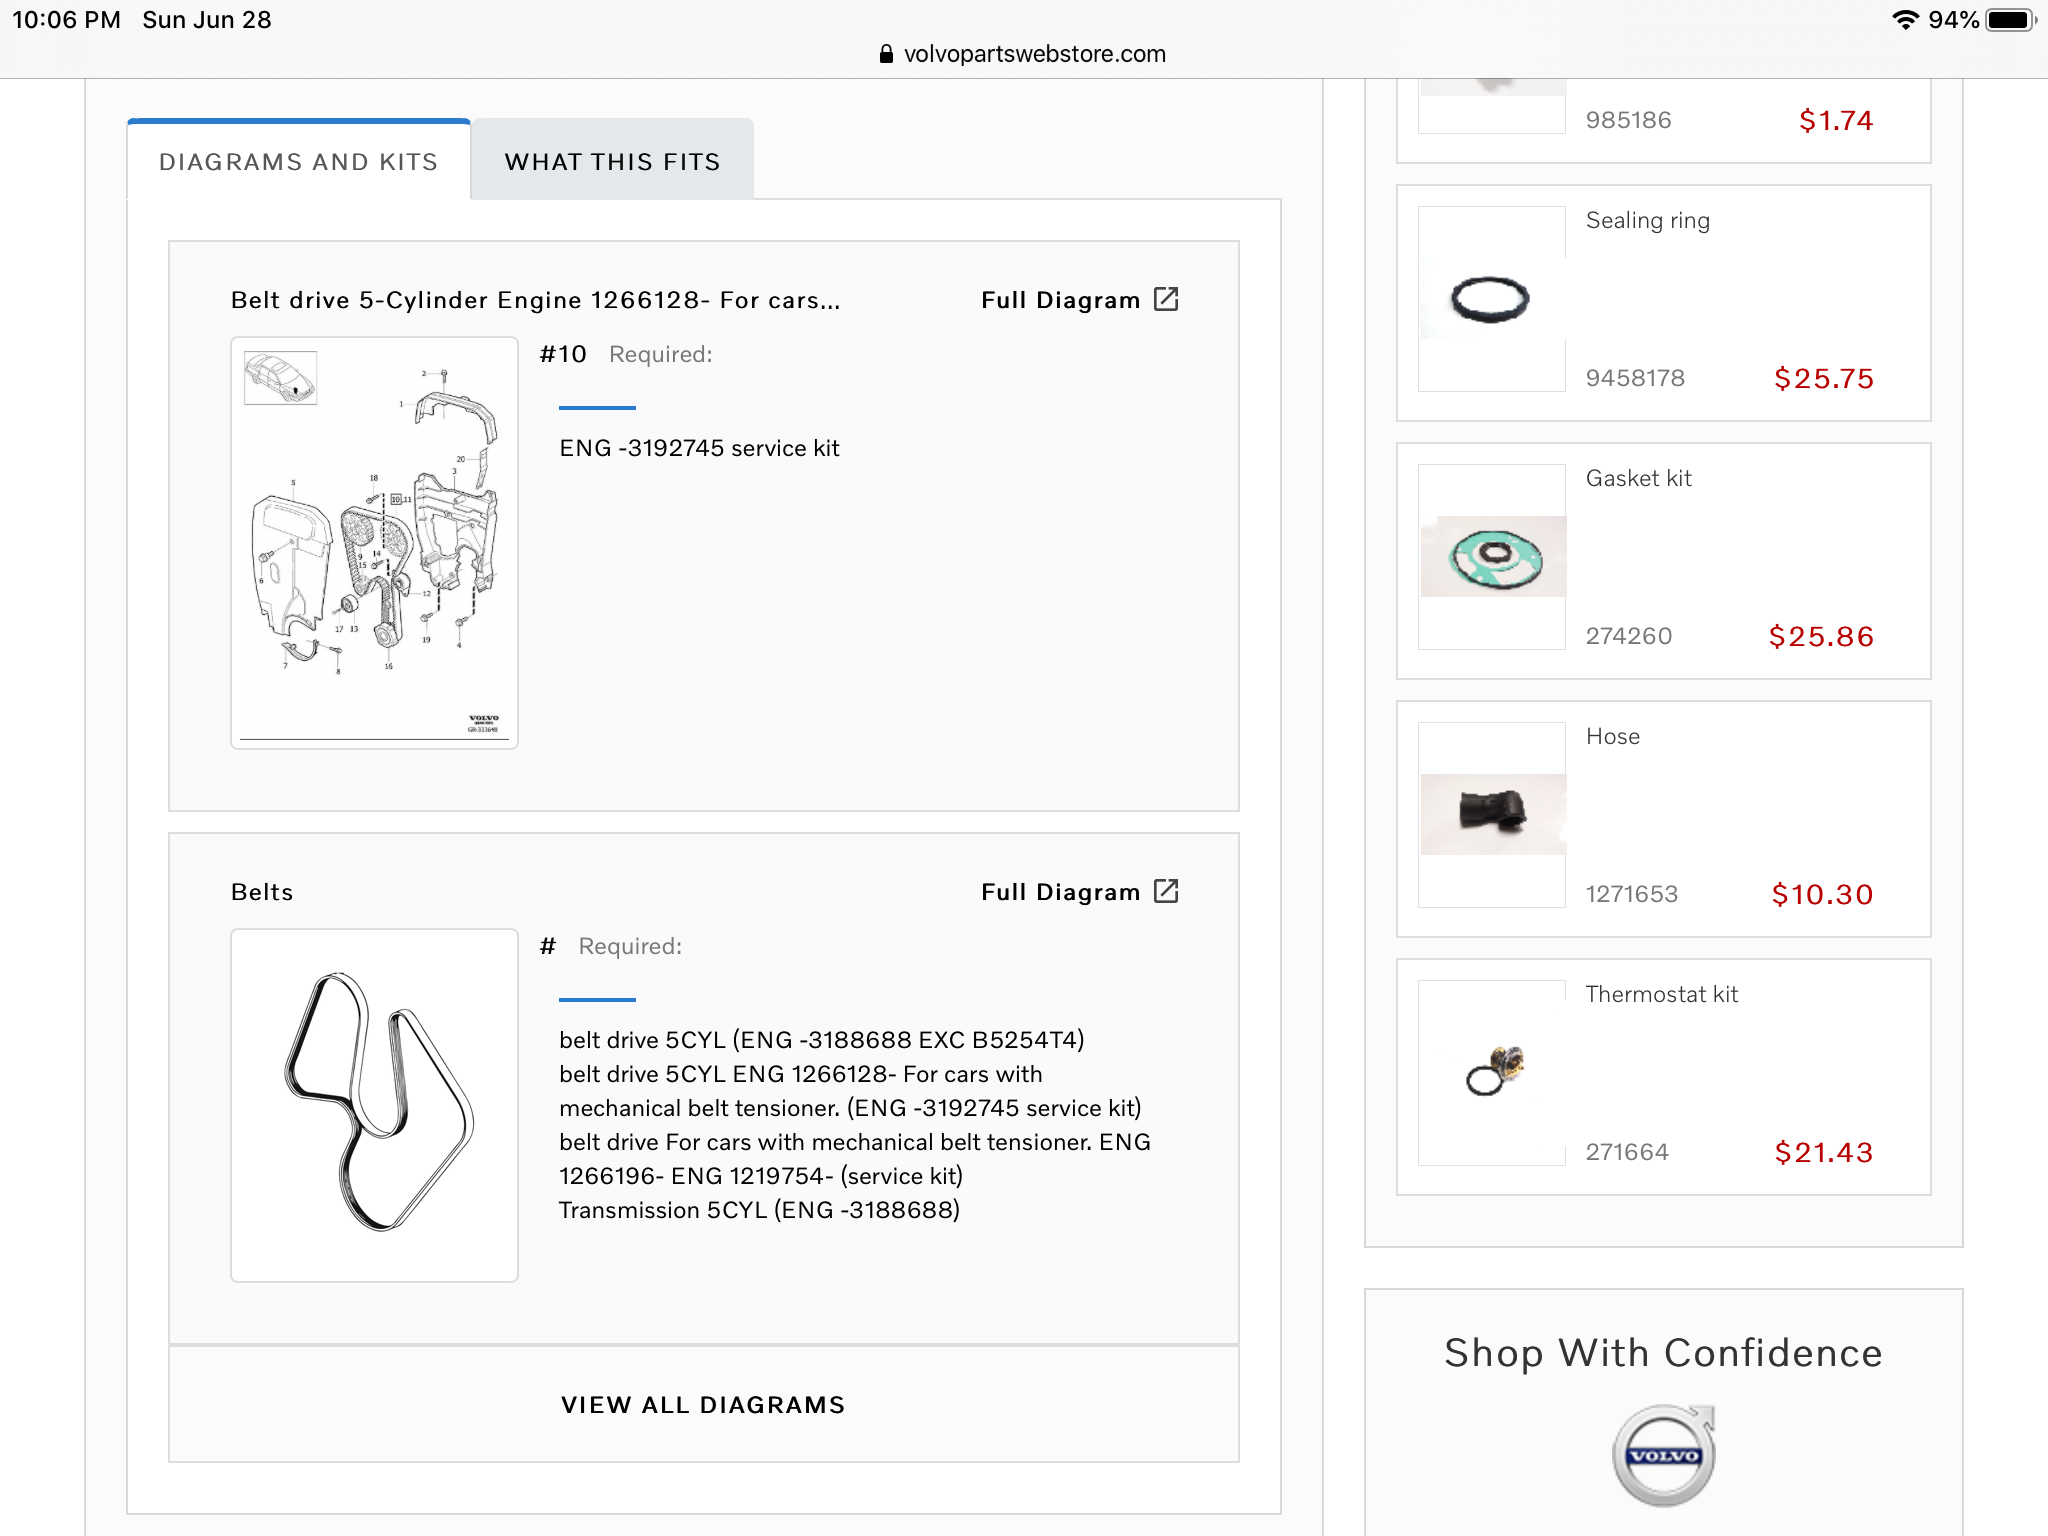Tap the battery indicator icon
Screen dimensions: 2048x1536
pyautogui.click(x=2010, y=20)
